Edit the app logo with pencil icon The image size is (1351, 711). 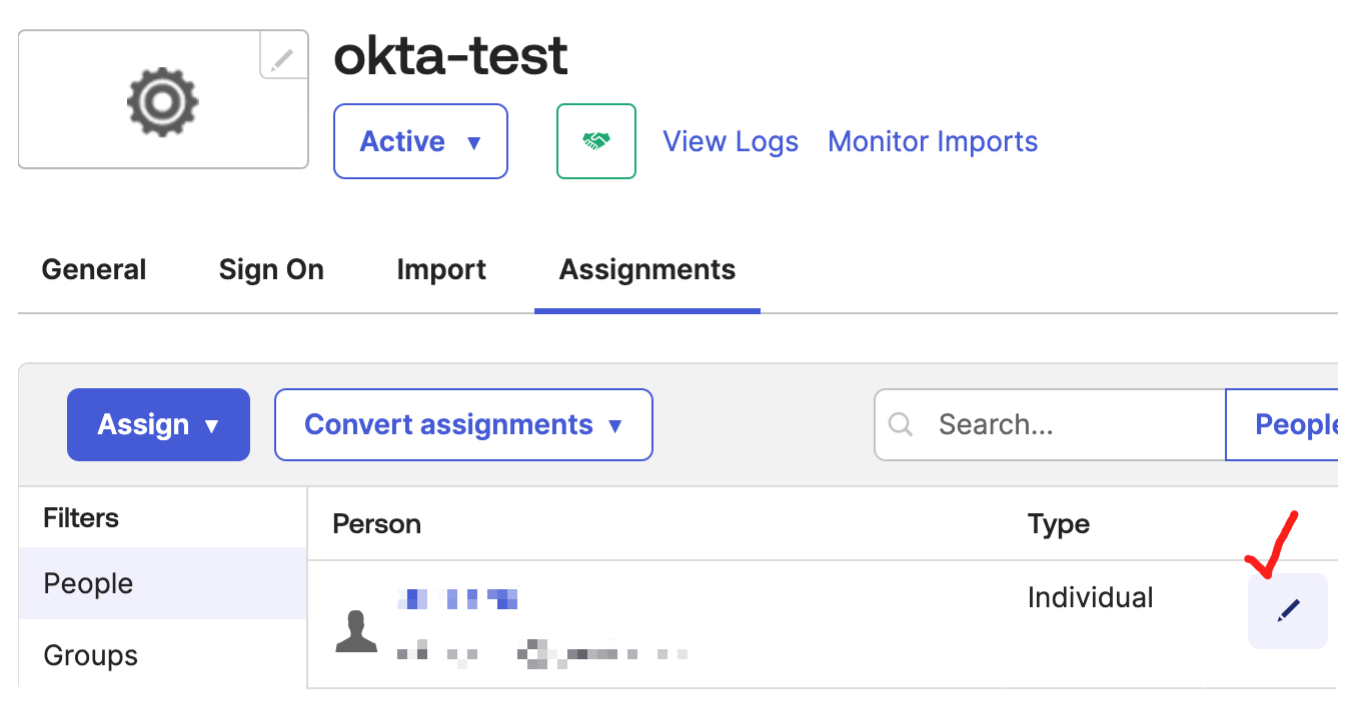[x=283, y=54]
